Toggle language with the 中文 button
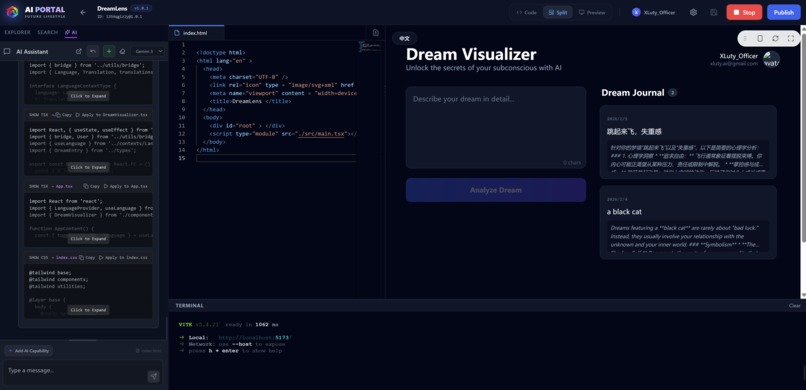 click(405, 39)
